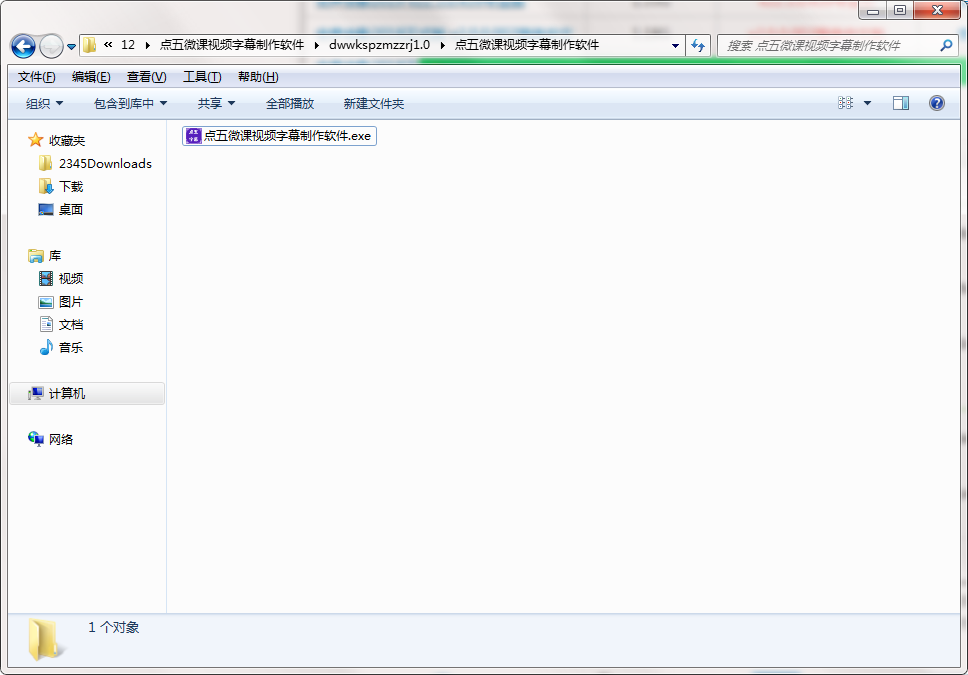This screenshot has height=675, width=968.
Task: Click the 桌面 monitor icon
Action: (46, 209)
